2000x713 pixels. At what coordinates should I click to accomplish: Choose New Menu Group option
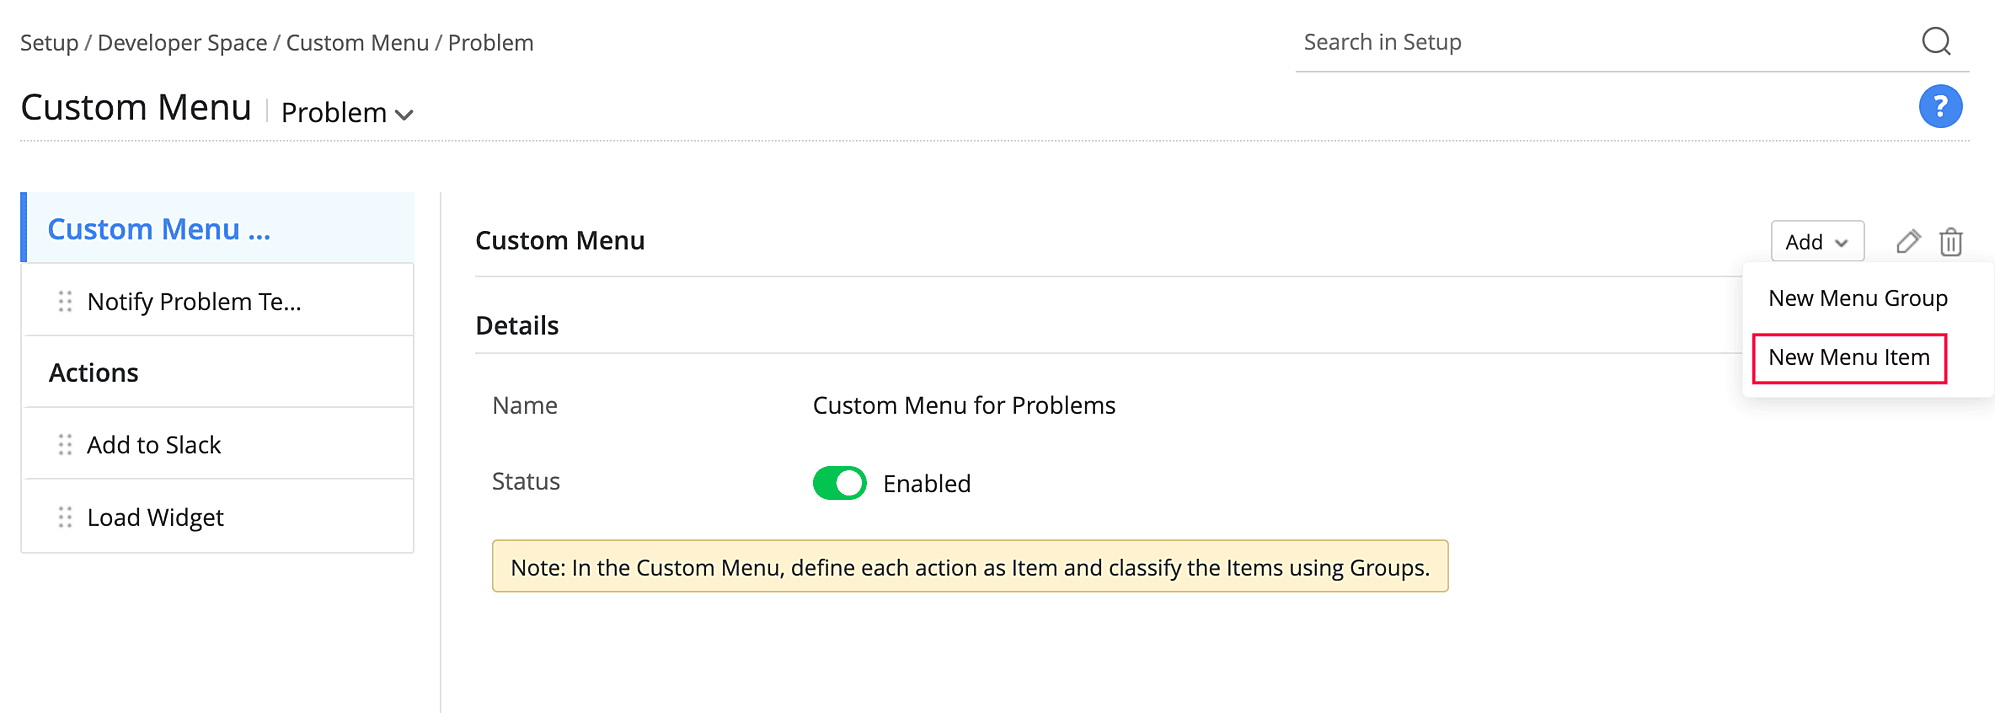tap(1857, 298)
